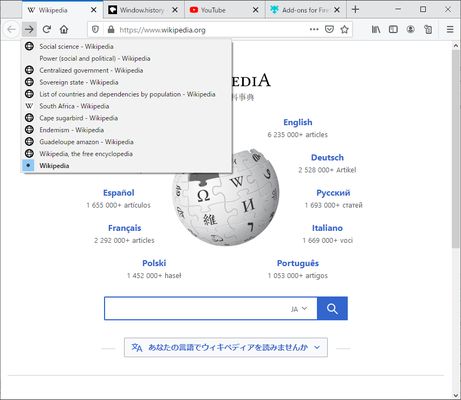Screen dimensions: 461x400
Task: Expand the JA search language dropdown
Action: [299, 309]
